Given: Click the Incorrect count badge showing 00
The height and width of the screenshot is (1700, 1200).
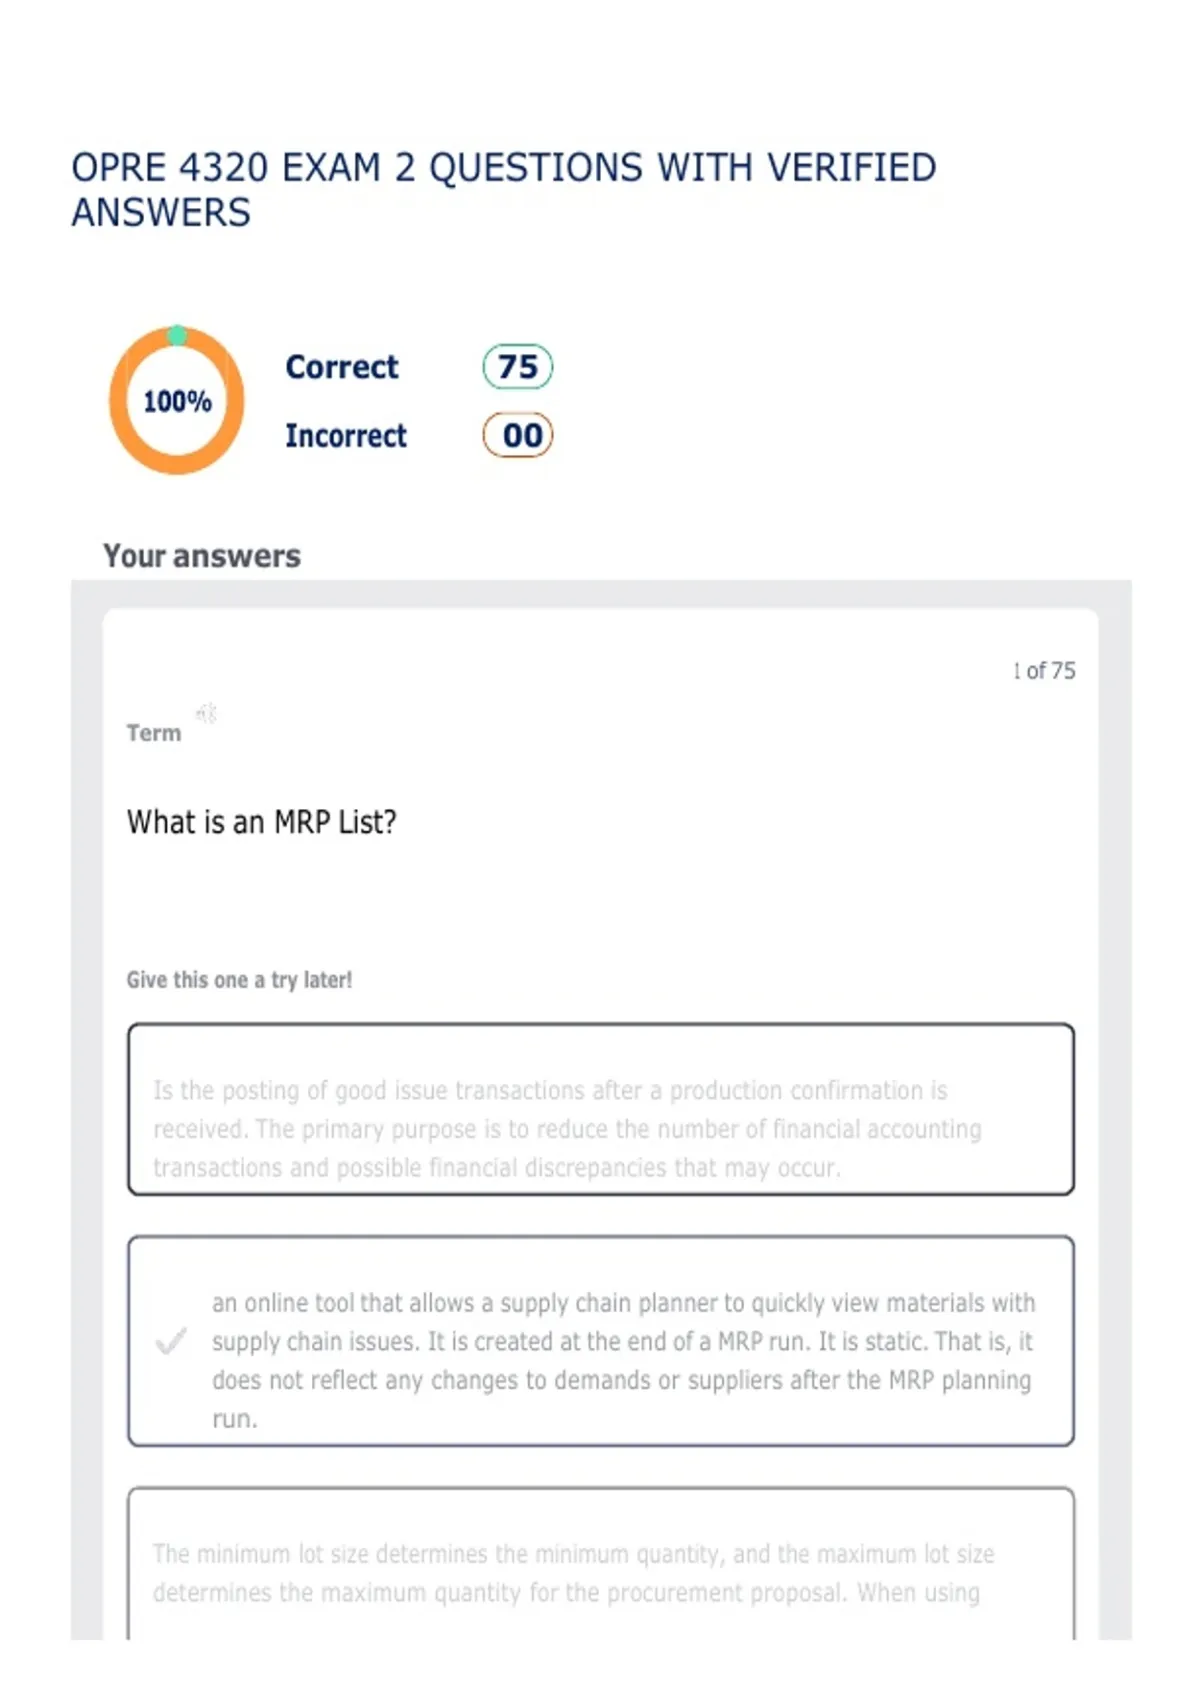Looking at the screenshot, I should click(x=518, y=435).
